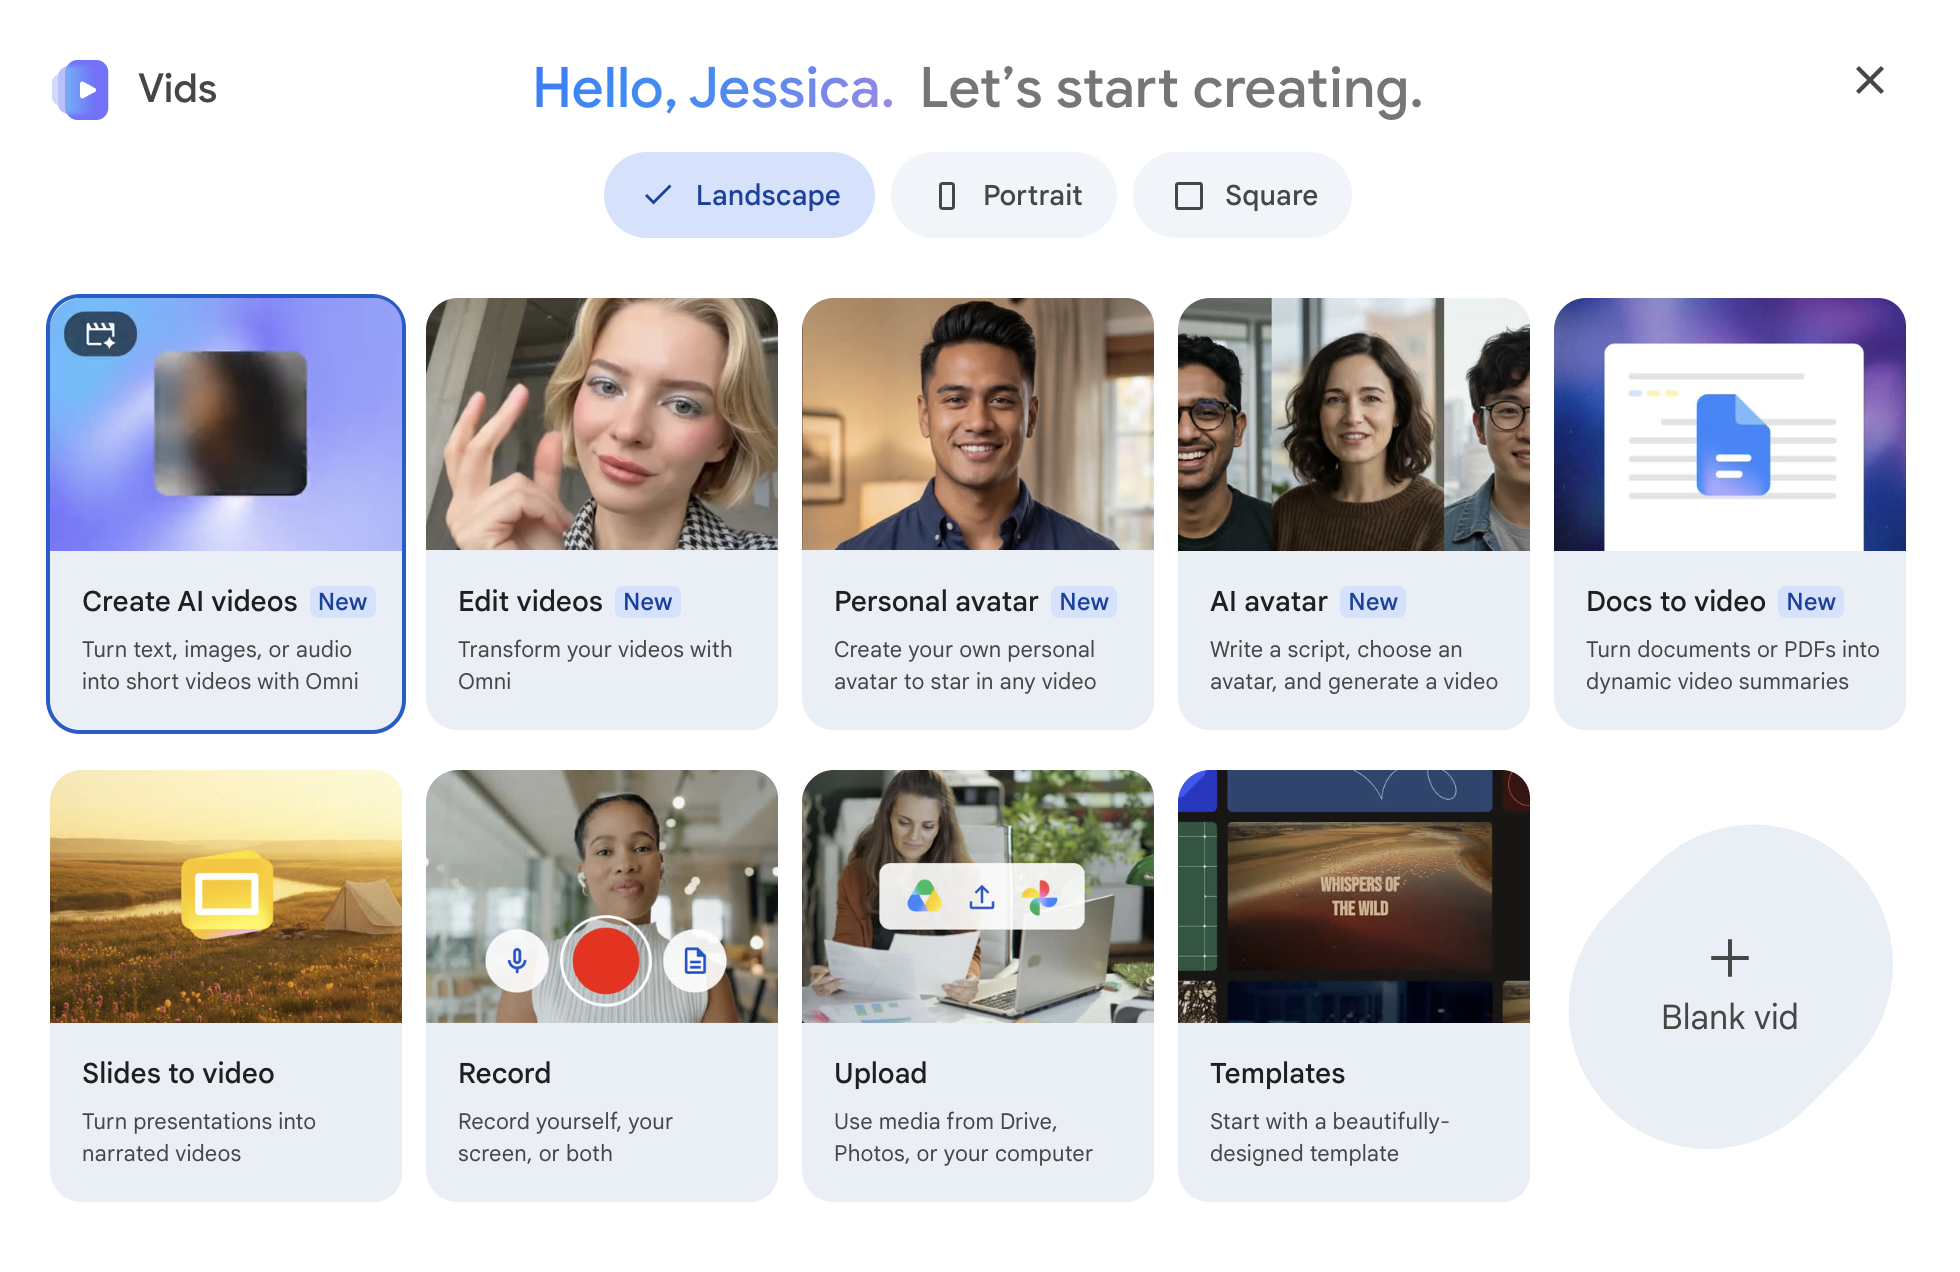Click the plus icon on Blank vid
The height and width of the screenshot is (1272, 1960).
tap(1730, 958)
